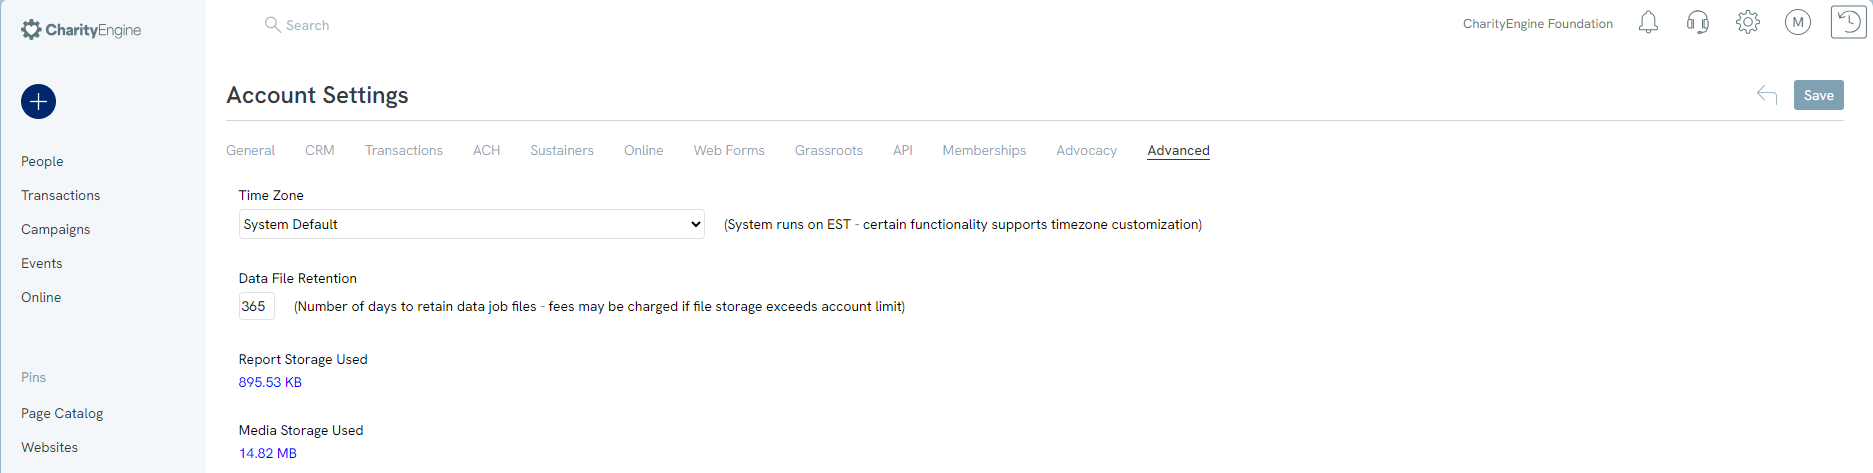This screenshot has height=473, width=1873.
Task: Click the Save button
Action: tap(1819, 95)
